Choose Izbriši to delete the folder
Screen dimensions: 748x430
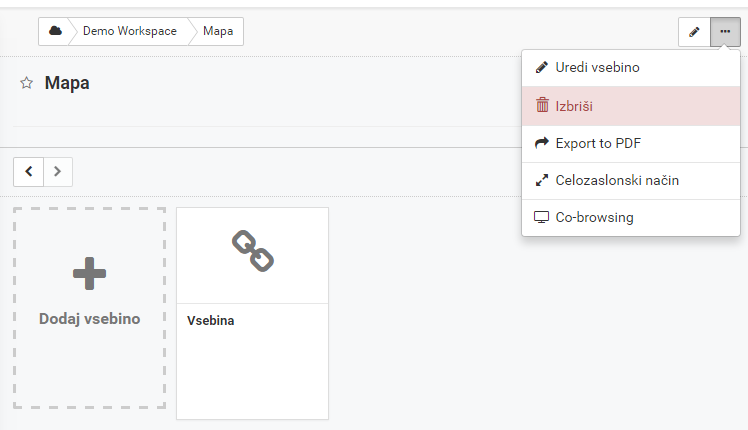pos(631,106)
